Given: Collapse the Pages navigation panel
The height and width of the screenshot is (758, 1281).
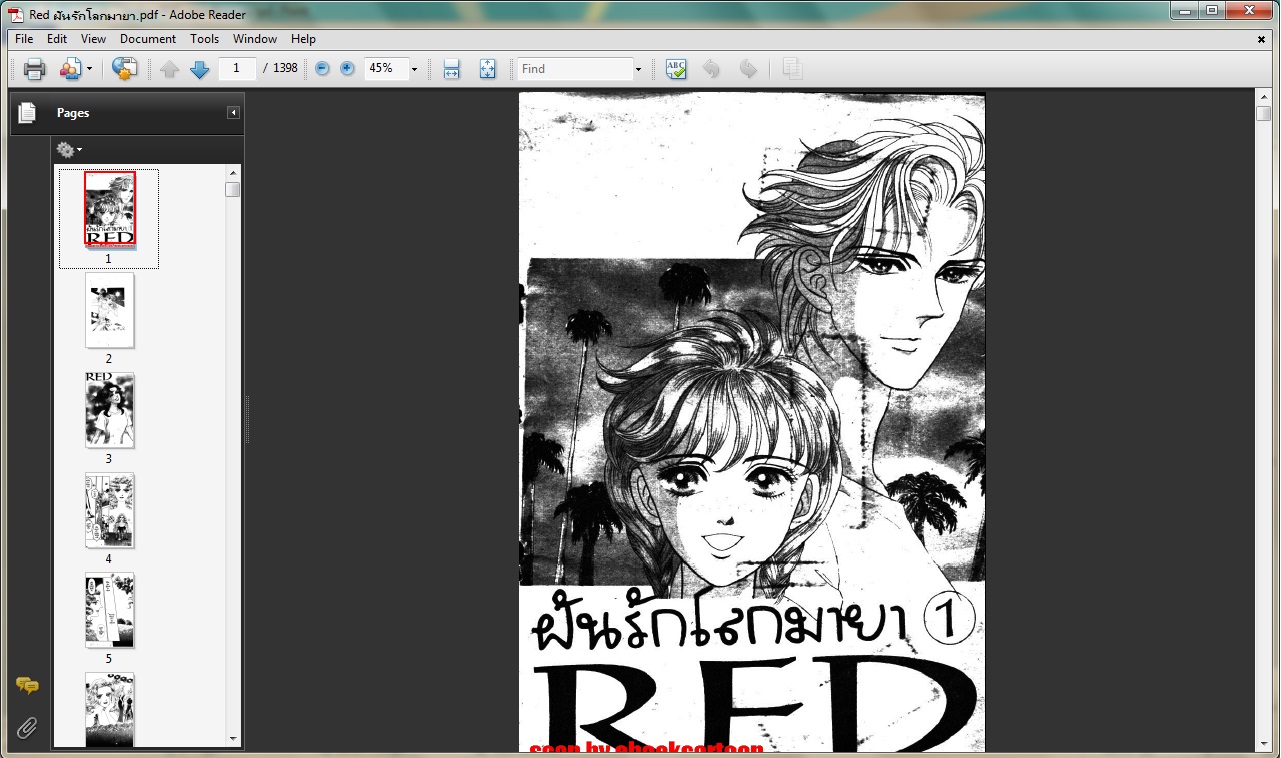Looking at the screenshot, I should 233,113.
